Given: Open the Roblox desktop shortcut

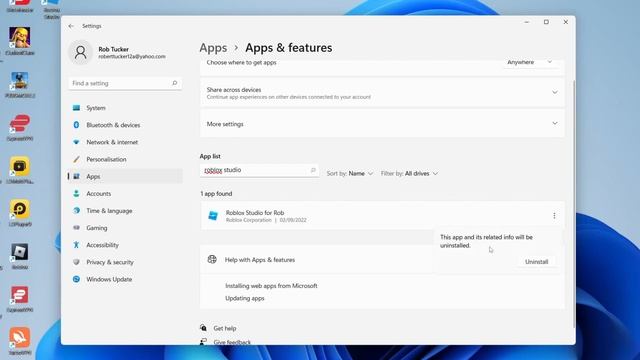Looking at the screenshot, I should (x=20, y=255).
